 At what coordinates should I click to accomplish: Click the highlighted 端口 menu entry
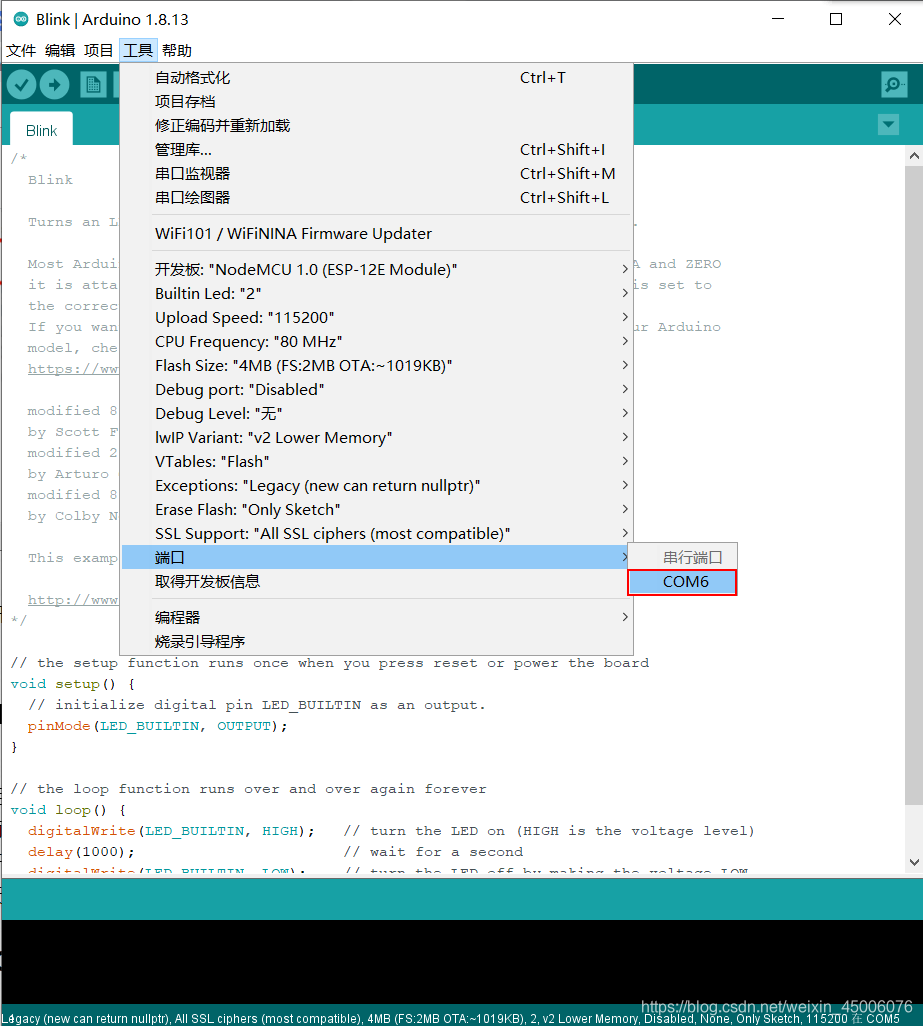tap(376, 557)
